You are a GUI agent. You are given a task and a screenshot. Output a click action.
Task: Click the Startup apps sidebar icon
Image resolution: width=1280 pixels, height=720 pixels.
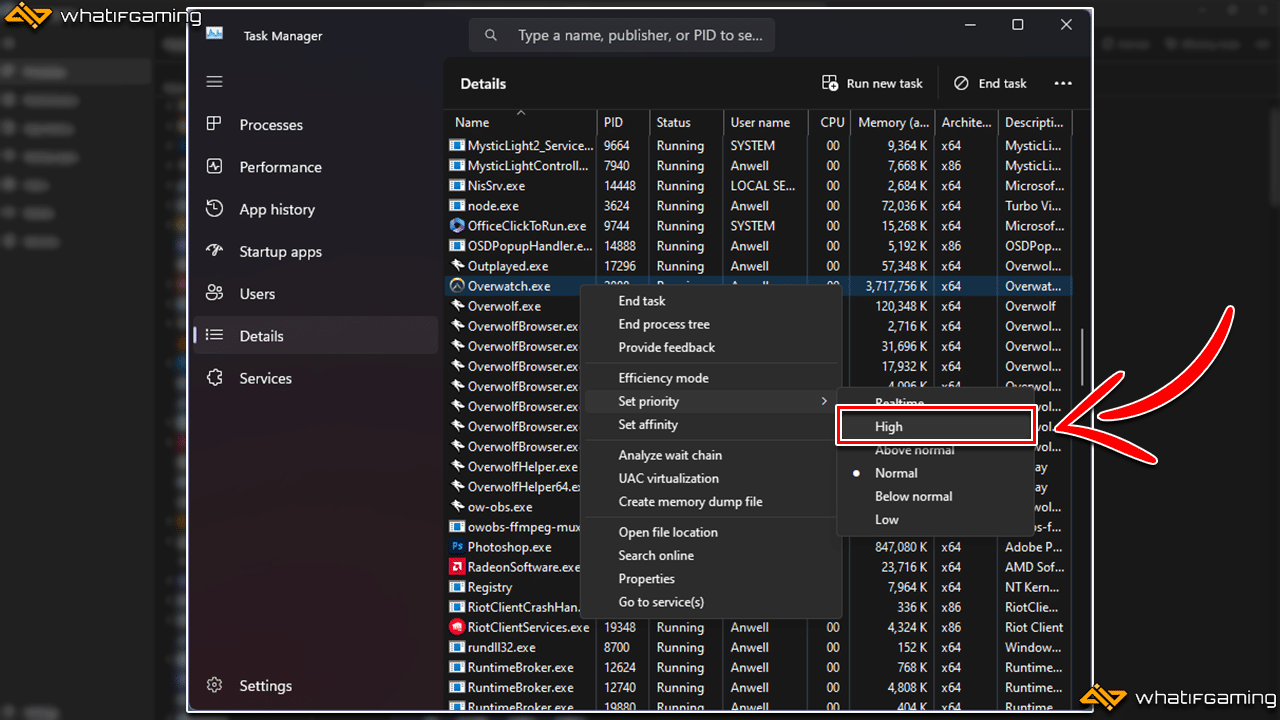[214, 251]
